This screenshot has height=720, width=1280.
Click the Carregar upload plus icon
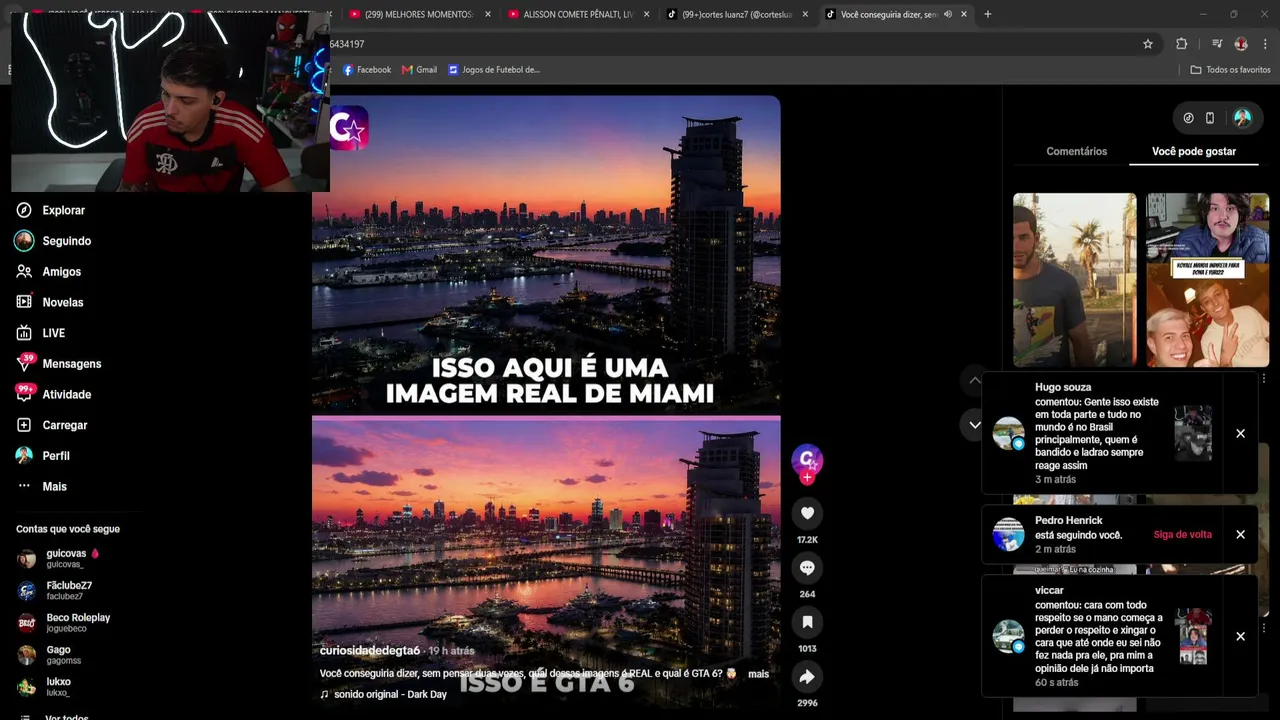24,425
